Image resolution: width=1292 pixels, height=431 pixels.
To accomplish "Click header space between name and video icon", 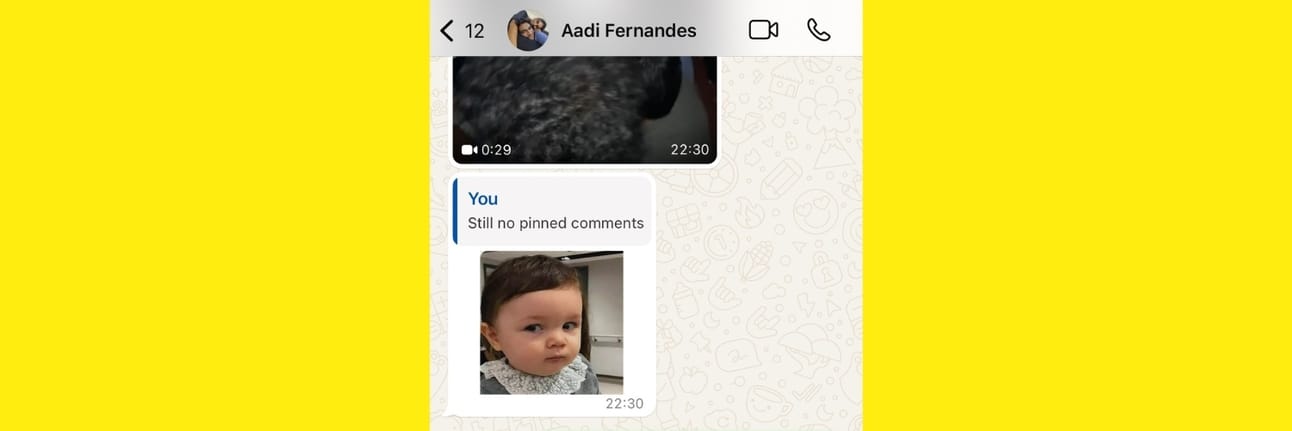I will point(722,30).
